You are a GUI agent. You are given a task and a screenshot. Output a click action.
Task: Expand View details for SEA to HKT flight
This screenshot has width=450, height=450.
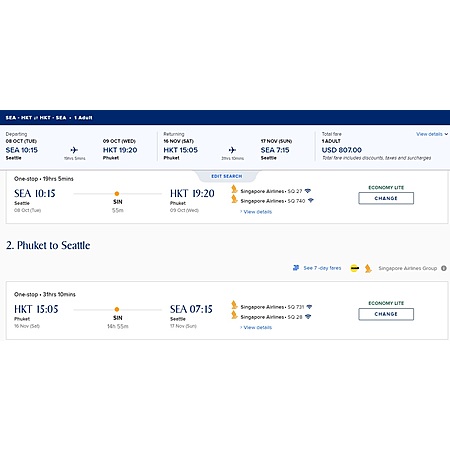(256, 212)
